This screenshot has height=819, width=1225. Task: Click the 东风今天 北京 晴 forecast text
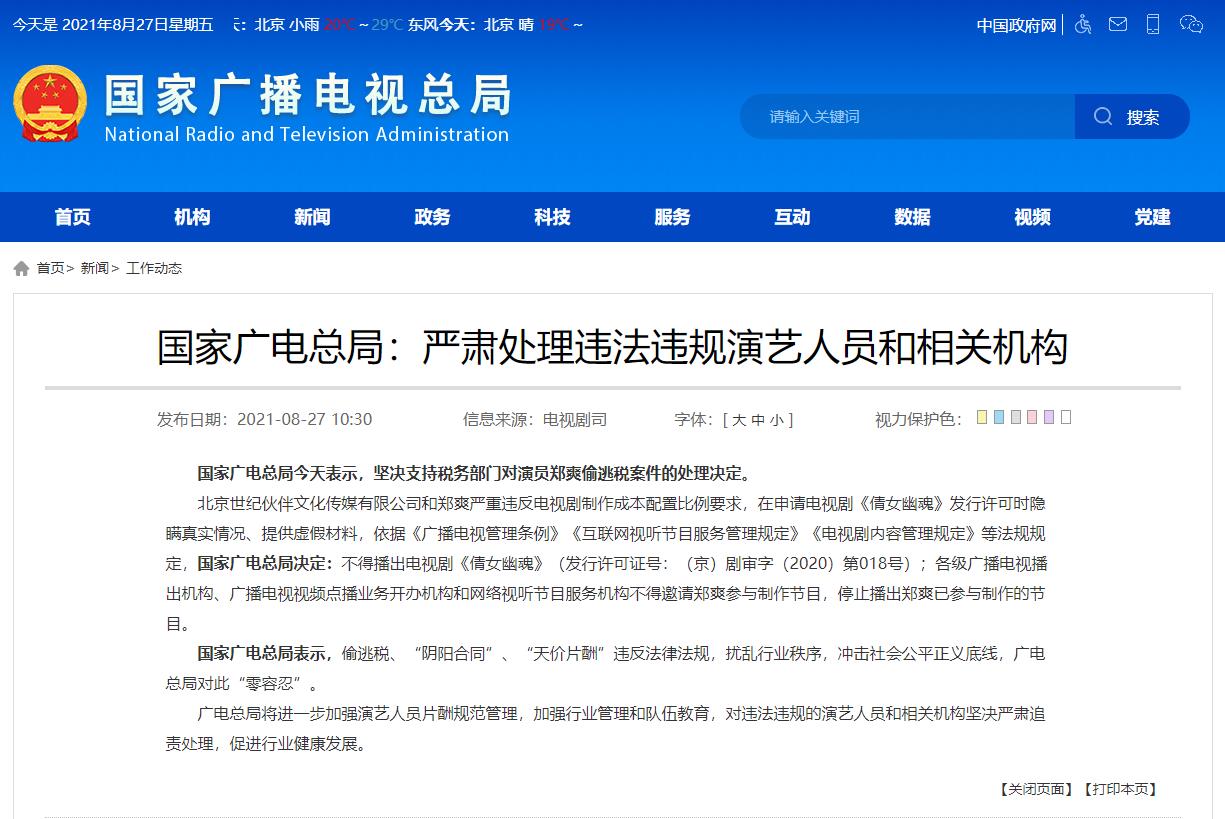[x=470, y=25]
